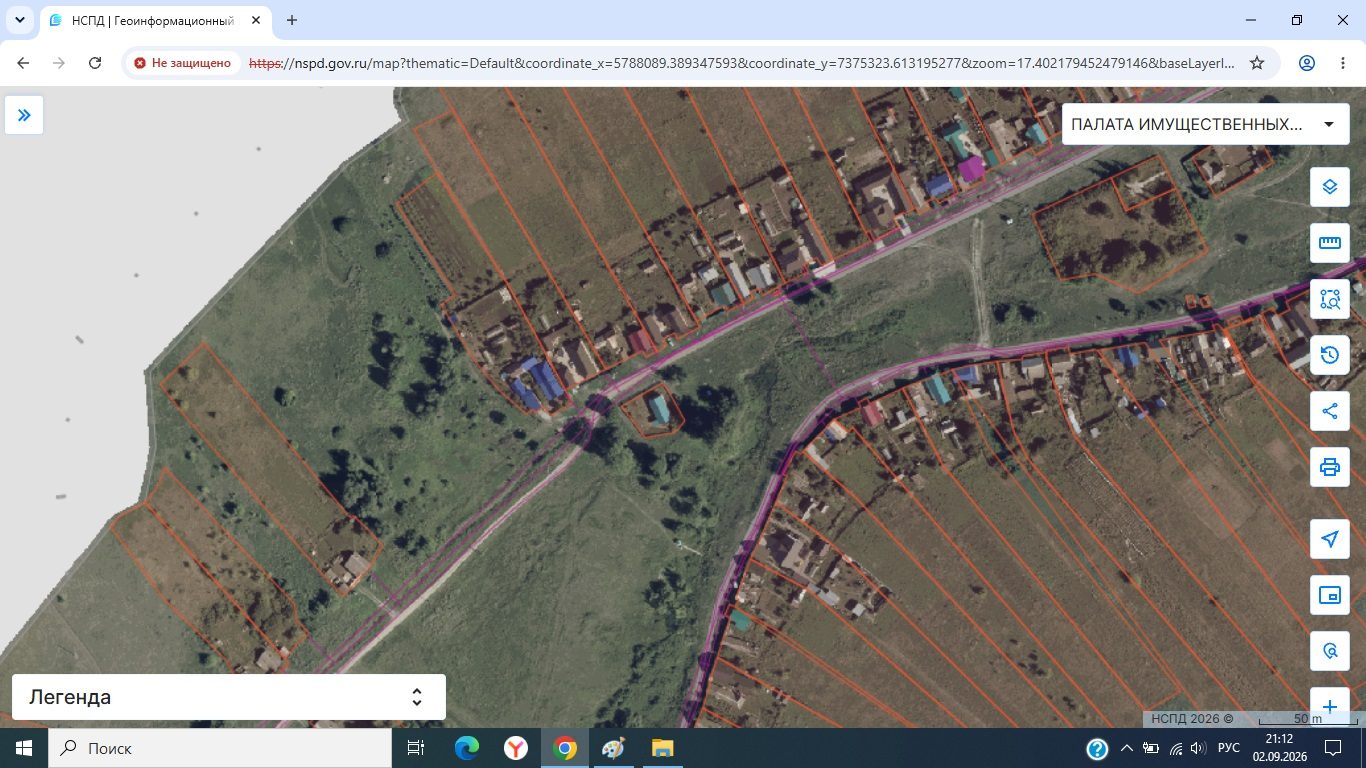Open the volume control tray icon
Image resolution: width=1366 pixels, height=768 pixels.
pyautogui.click(x=1199, y=748)
